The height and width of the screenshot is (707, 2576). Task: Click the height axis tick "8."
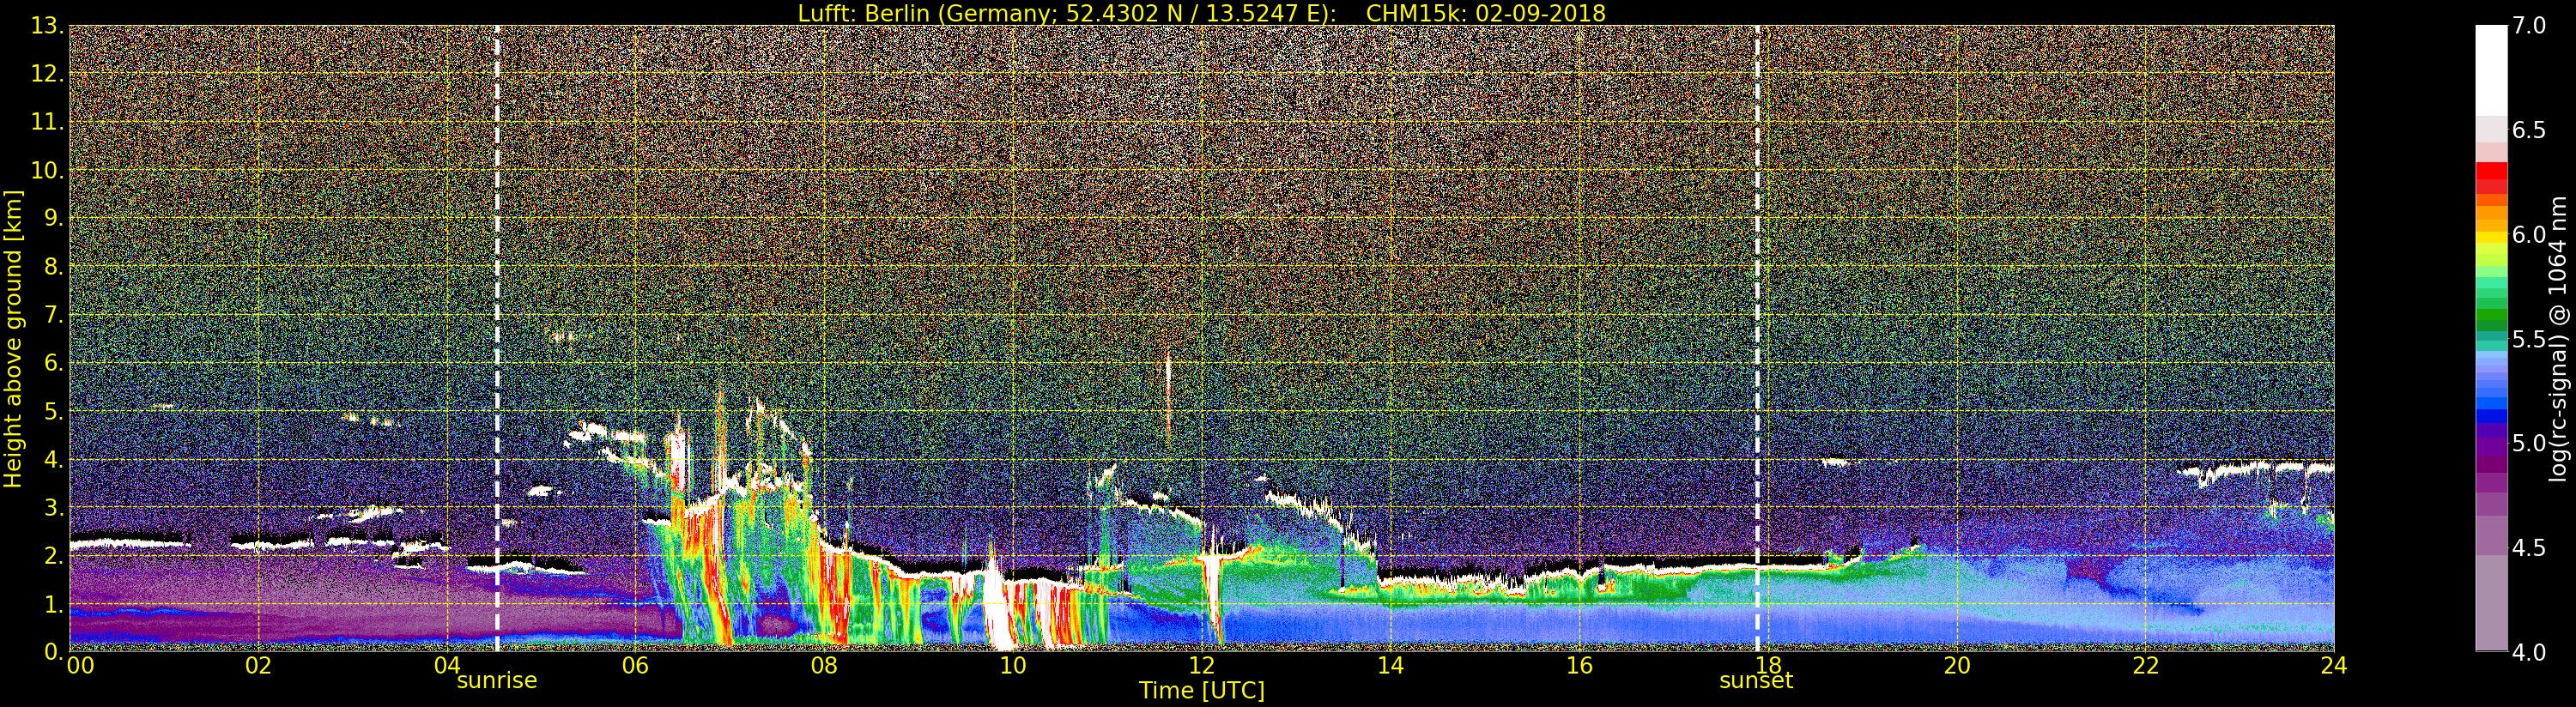click(x=54, y=267)
